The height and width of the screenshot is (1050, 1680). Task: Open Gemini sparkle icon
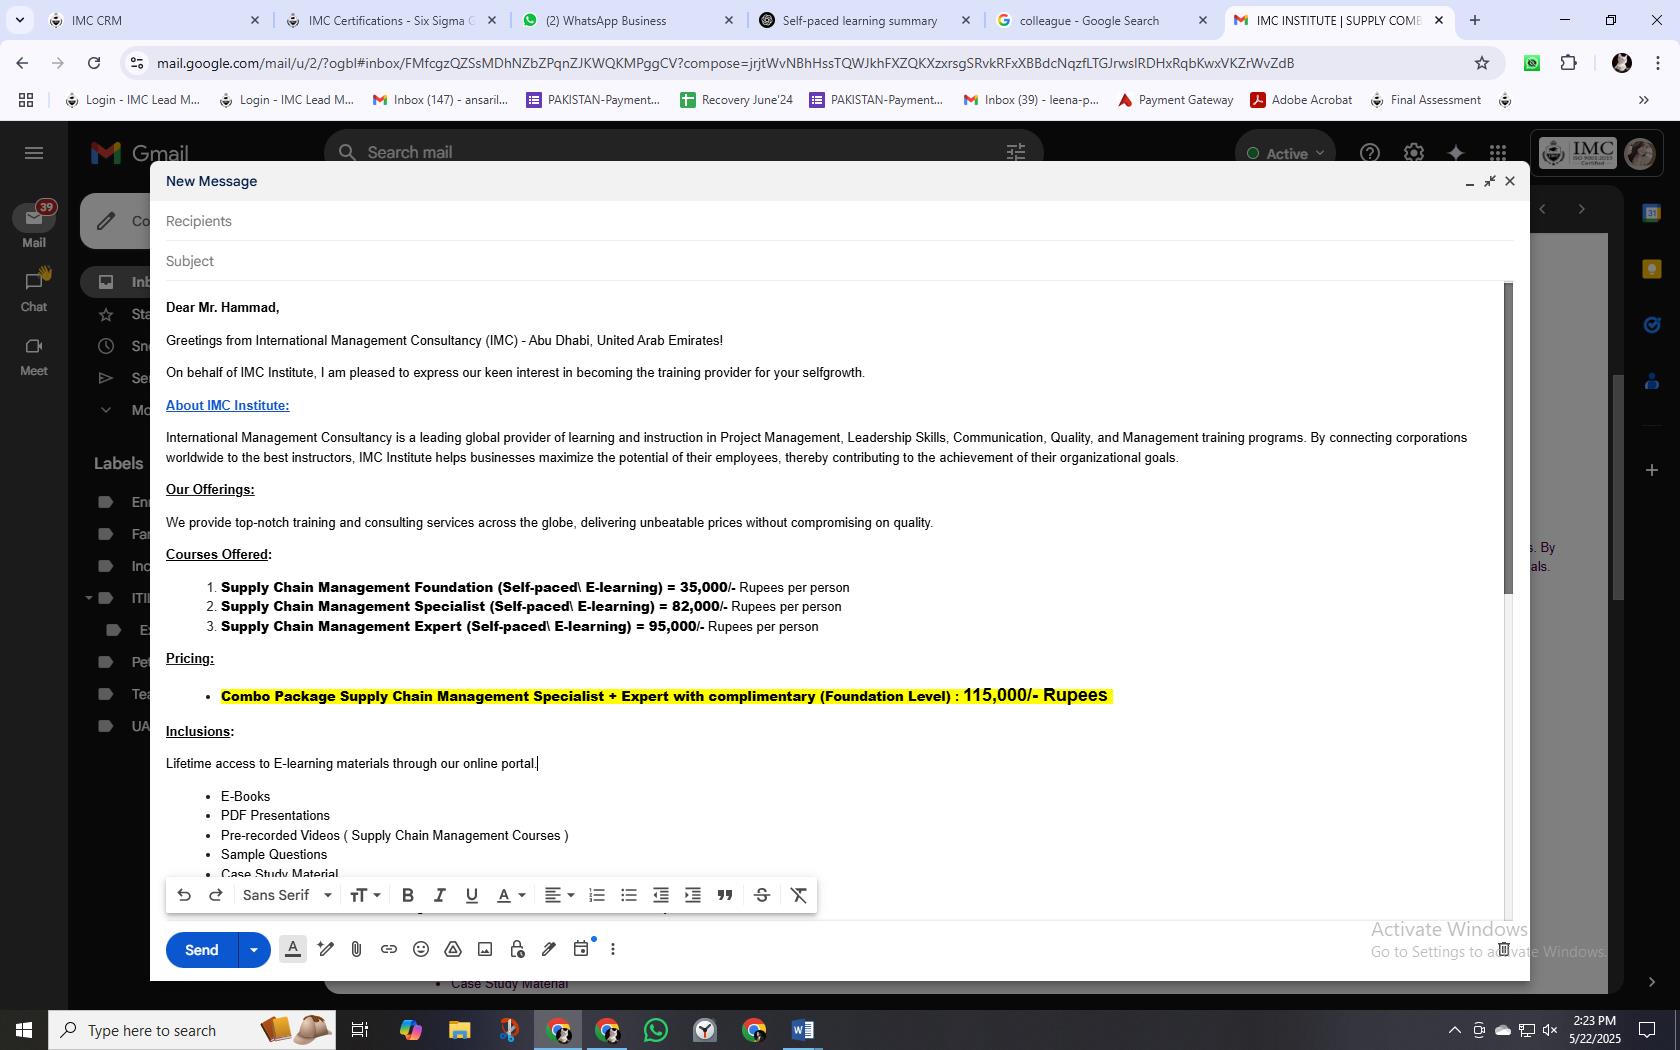pyautogui.click(x=1456, y=153)
